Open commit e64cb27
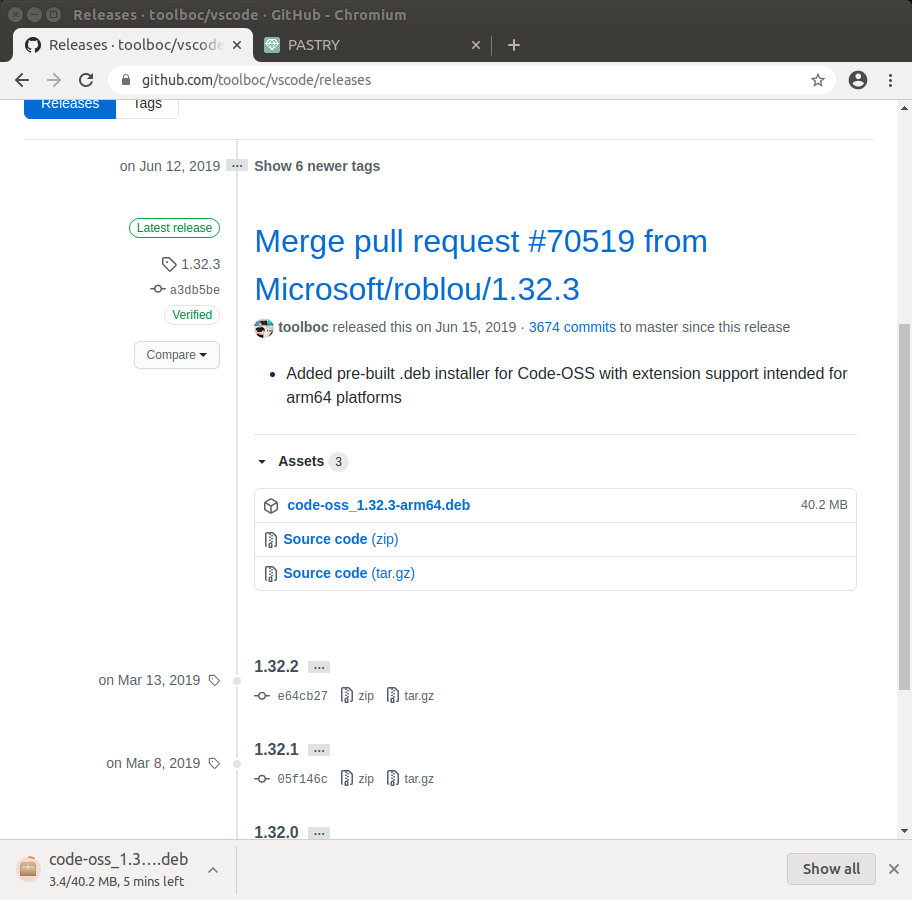The width and height of the screenshot is (912, 900). pos(302,696)
